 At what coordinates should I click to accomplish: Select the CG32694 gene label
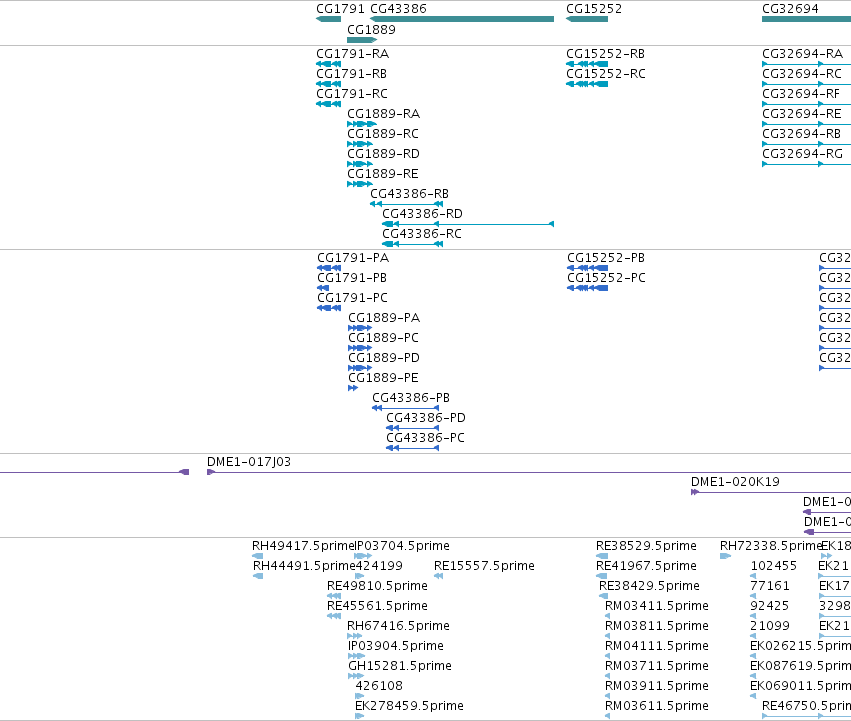point(790,9)
